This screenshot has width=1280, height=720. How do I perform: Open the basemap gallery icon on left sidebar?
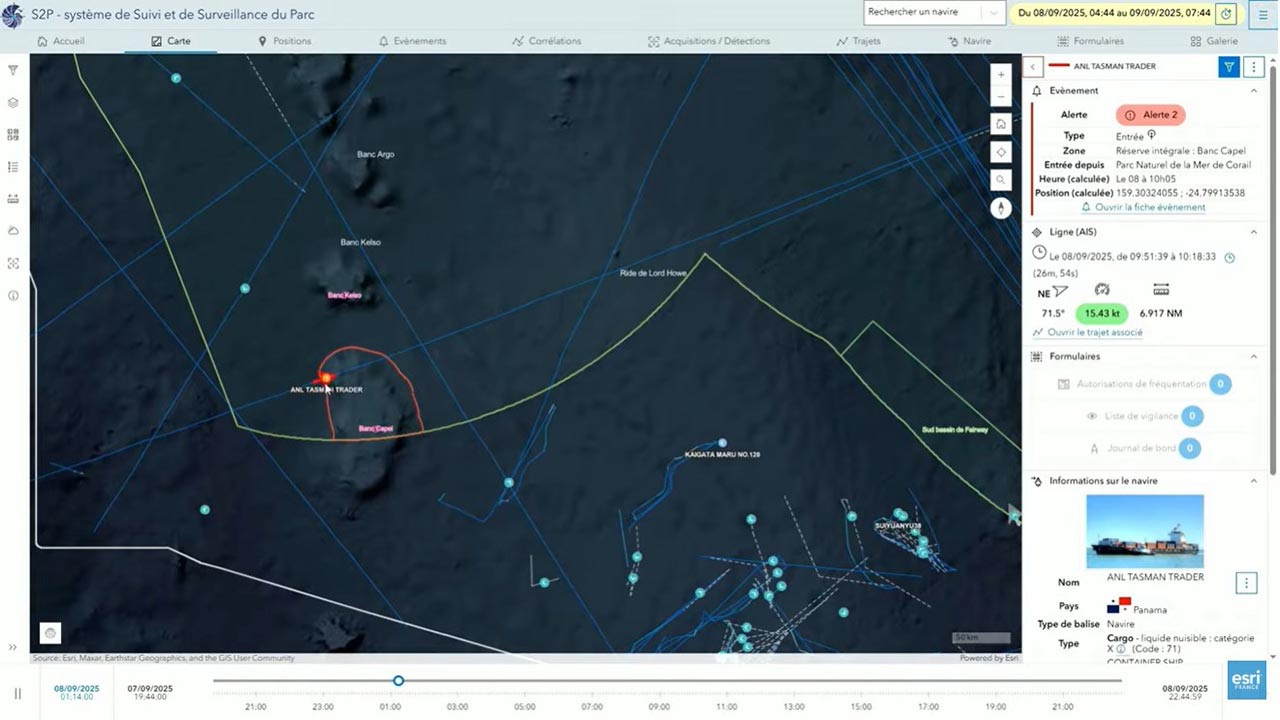13,134
